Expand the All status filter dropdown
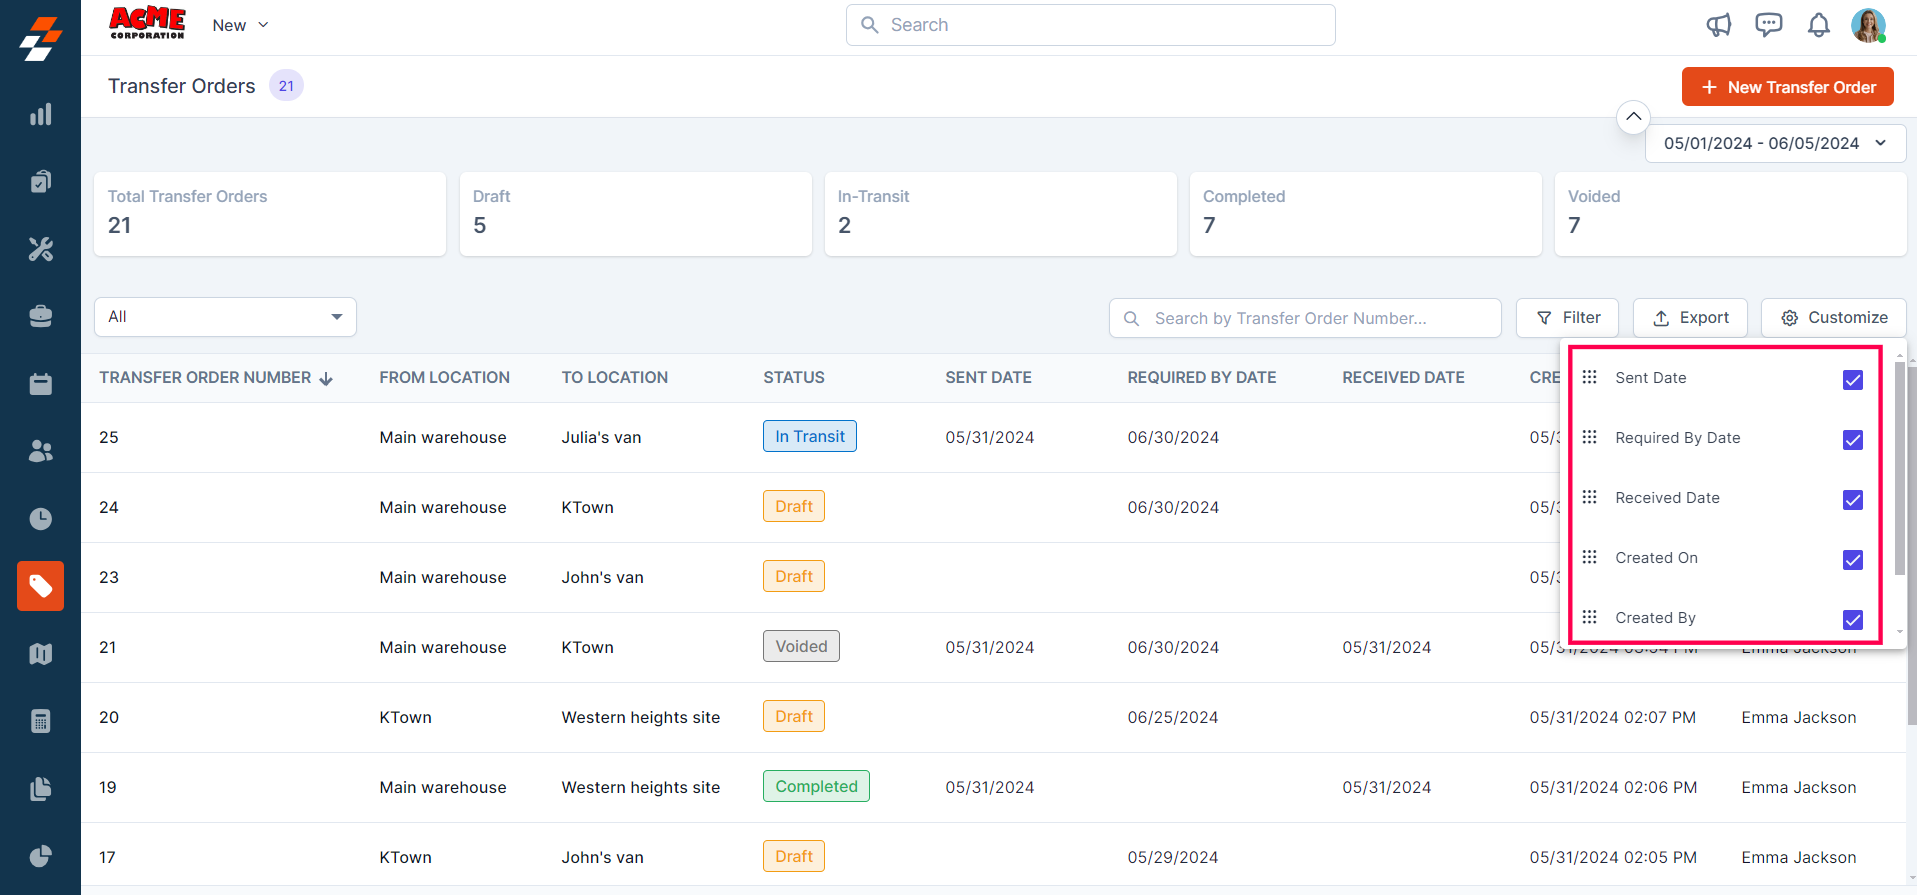The image size is (1917, 895). coord(225,317)
